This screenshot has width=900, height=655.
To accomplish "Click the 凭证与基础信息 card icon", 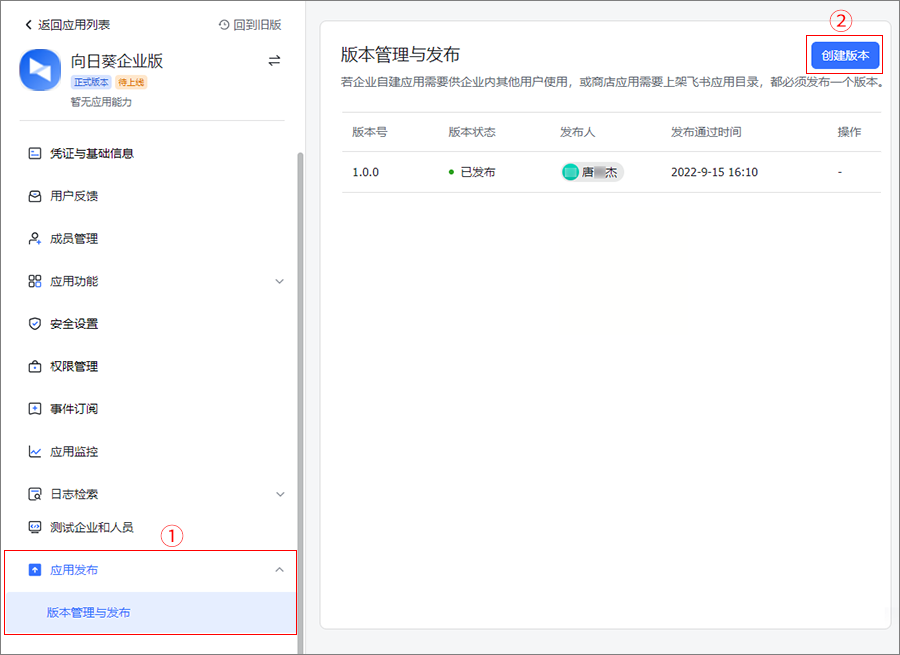I will click(x=35, y=154).
